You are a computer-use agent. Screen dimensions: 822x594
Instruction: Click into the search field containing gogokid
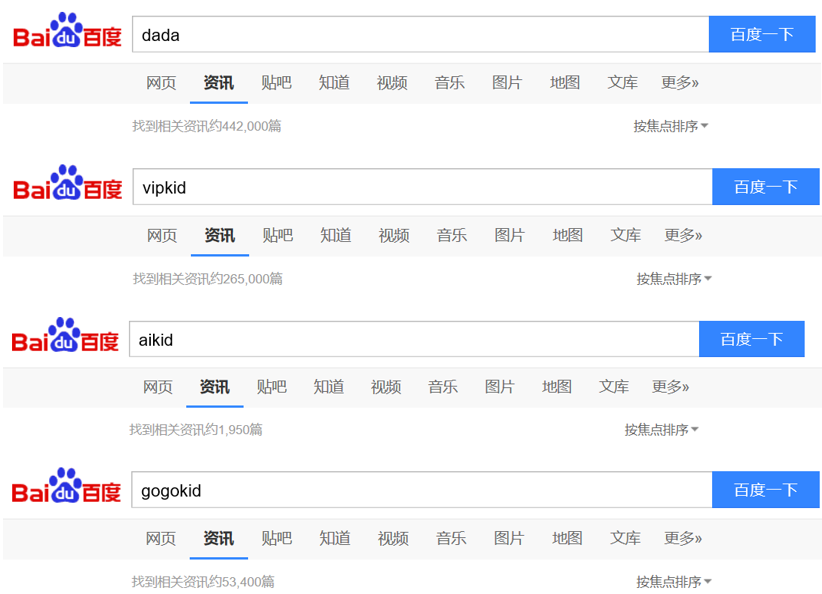[x=421, y=490]
